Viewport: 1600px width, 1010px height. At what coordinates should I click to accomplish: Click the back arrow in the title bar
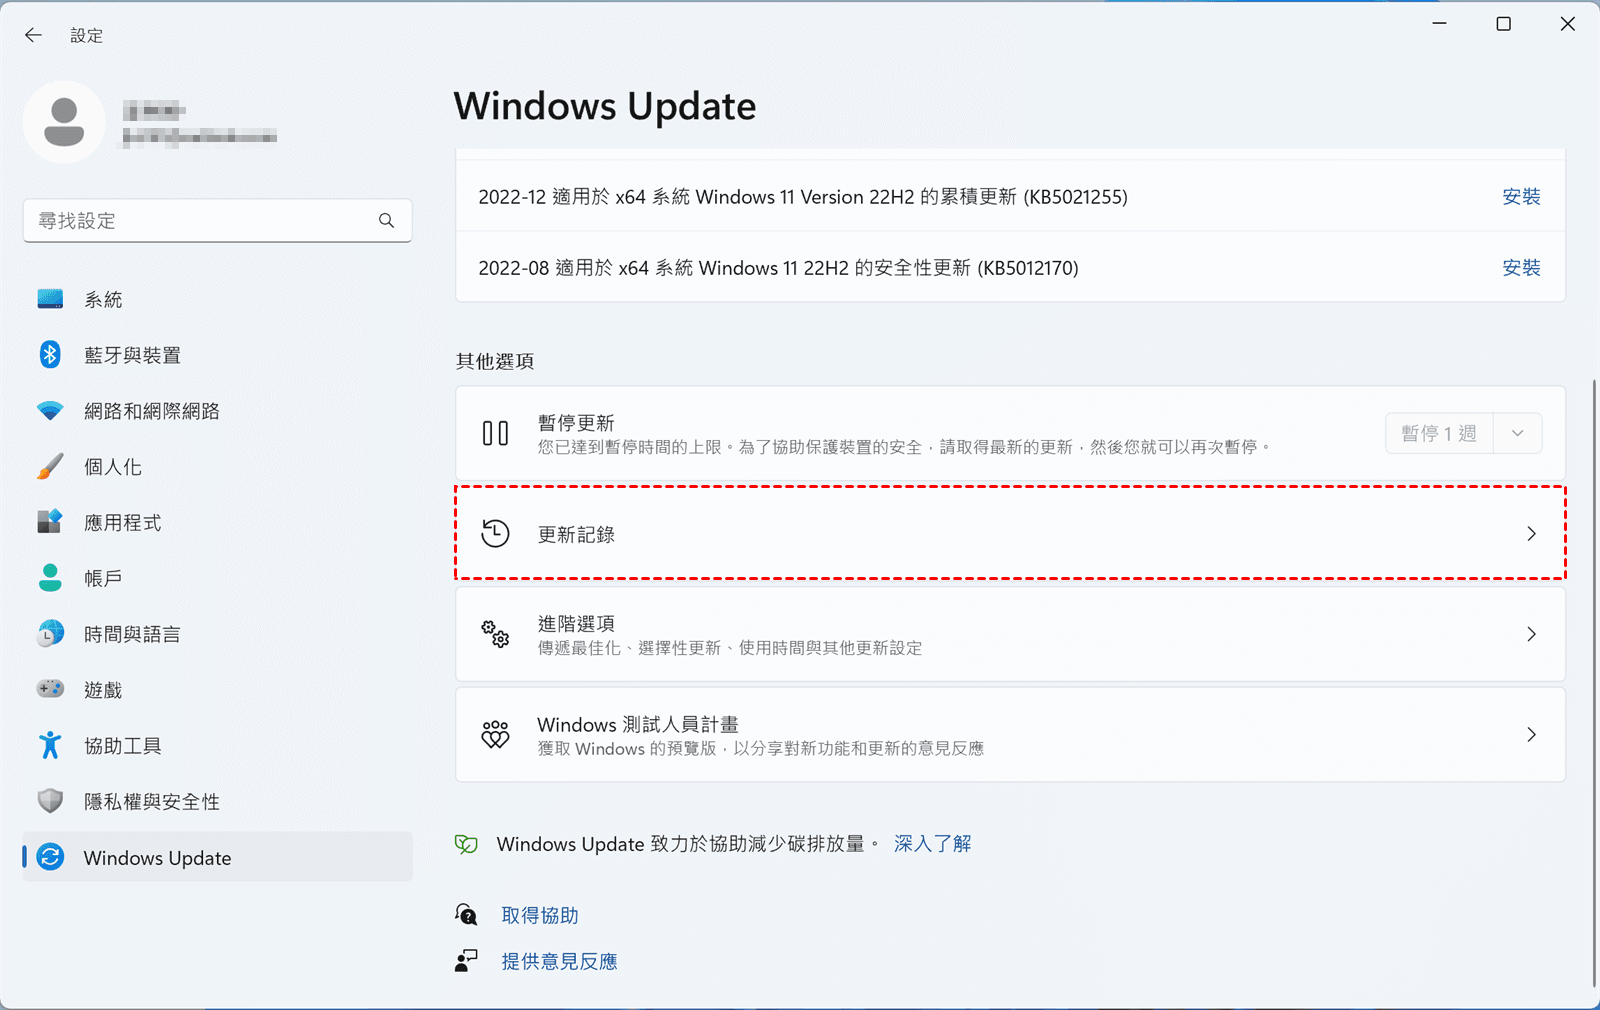click(33, 35)
